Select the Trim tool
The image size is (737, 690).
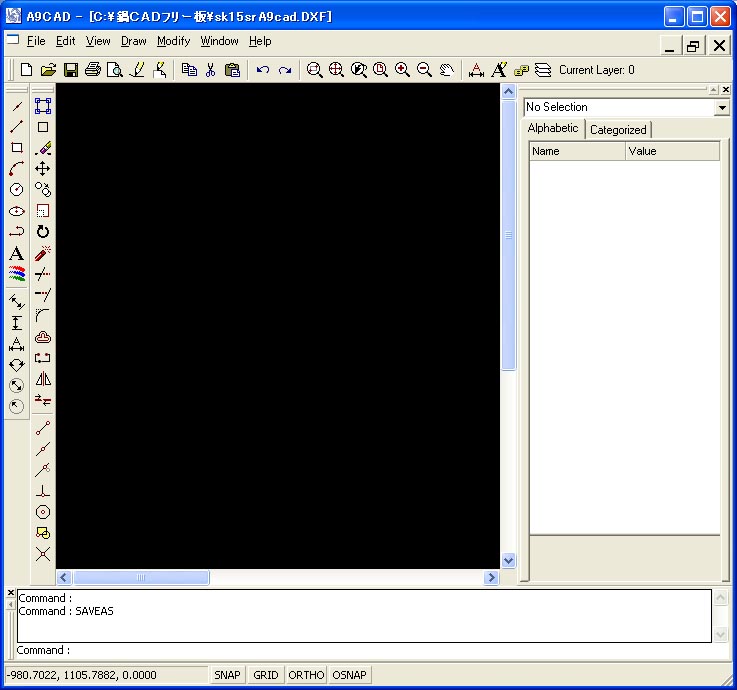tap(43, 274)
